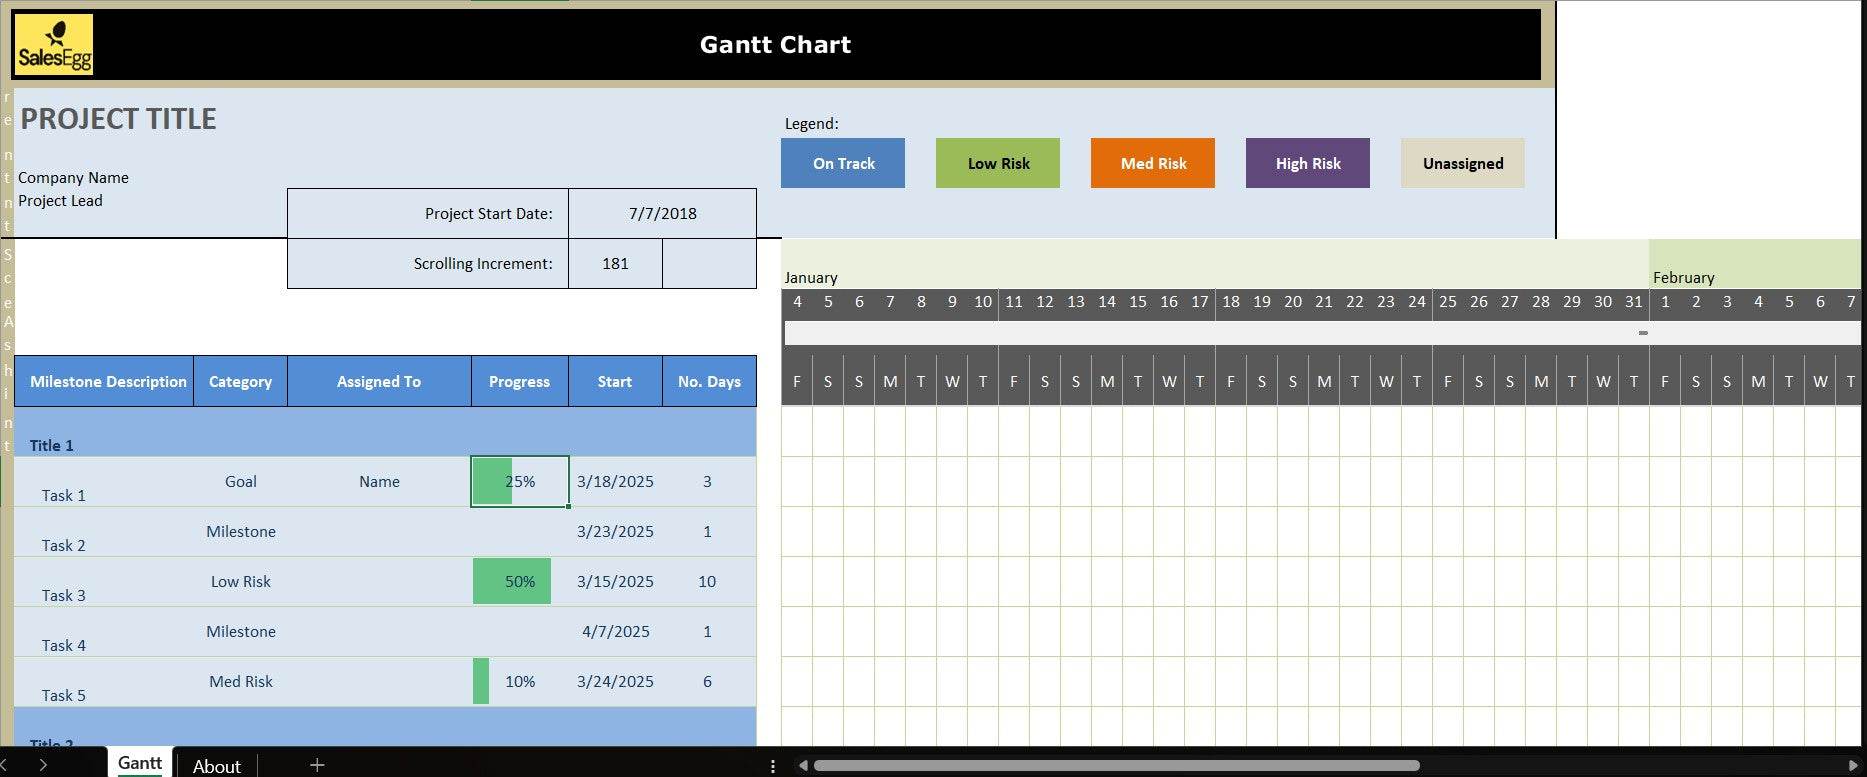Click the horizontal scrollbar right arrow
The width and height of the screenshot is (1867, 777).
(x=1853, y=766)
